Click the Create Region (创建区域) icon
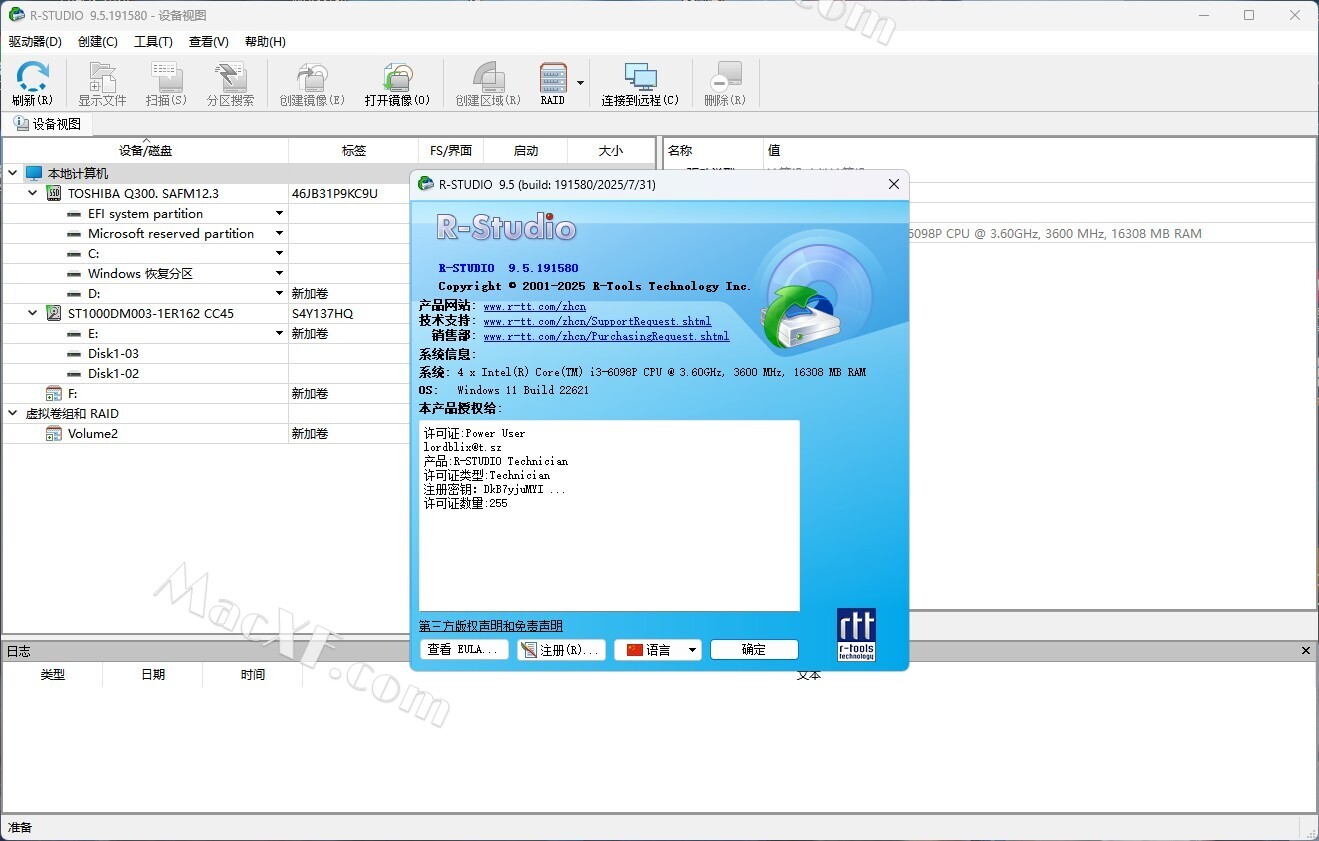This screenshot has height=841, width=1319. pyautogui.click(x=488, y=78)
